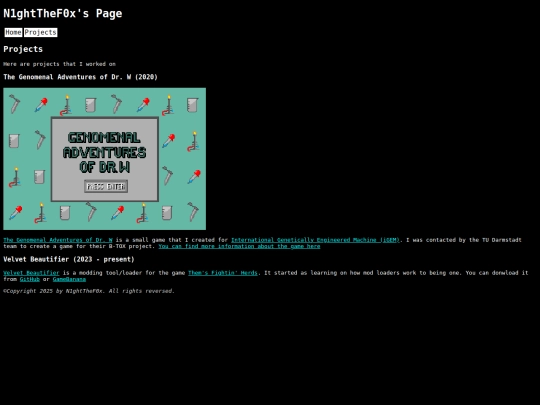Open International Genetically Engineered Machine (iGEM) link
This screenshot has width=540, height=405.
(x=315, y=240)
